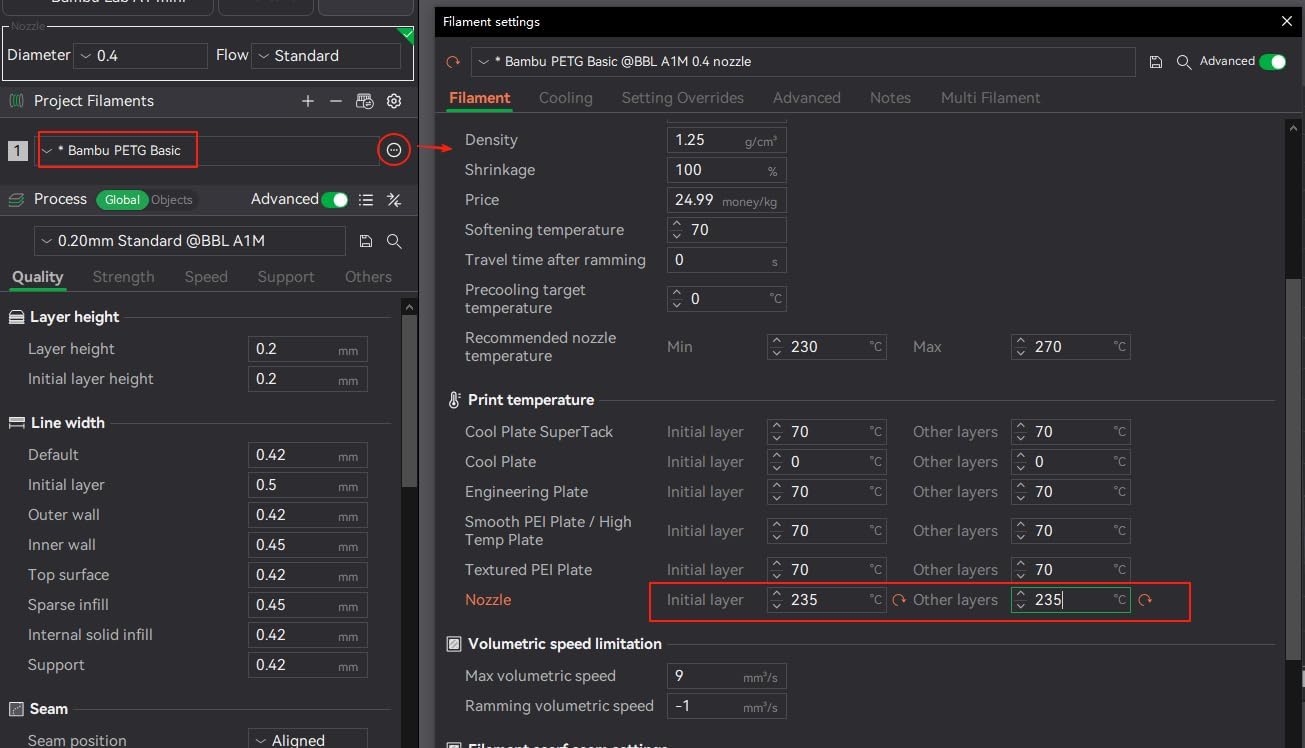Go to the Strength process tab
Viewport: 1305px width, 748px height.
click(123, 277)
